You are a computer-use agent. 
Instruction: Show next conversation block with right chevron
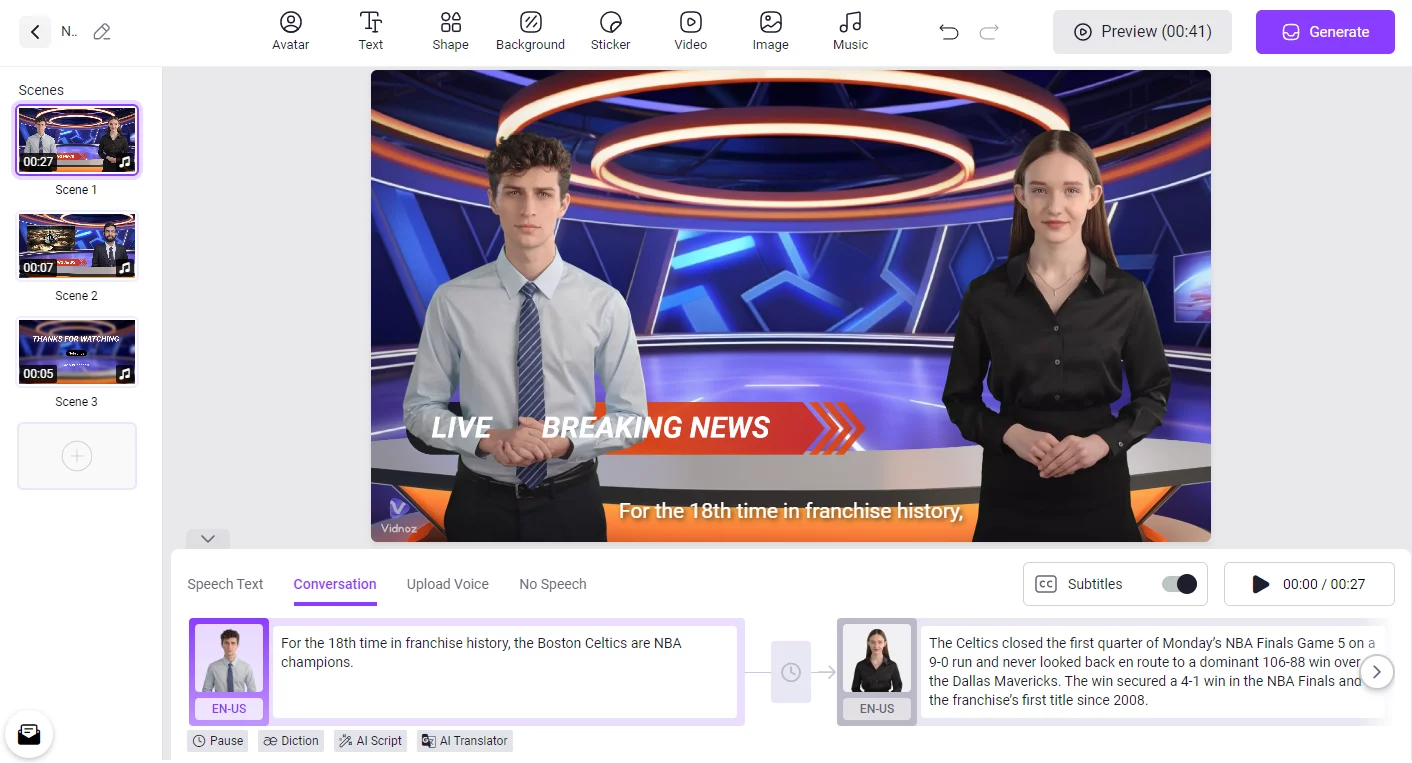click(1377, 672)
